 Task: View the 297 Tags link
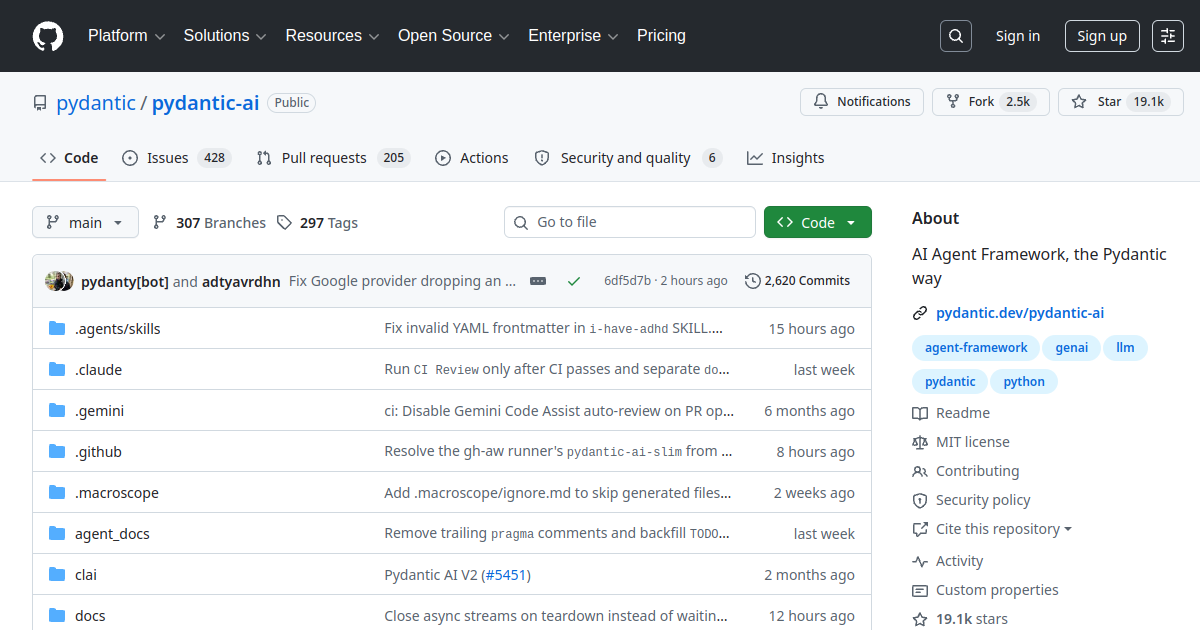click(317, 223)
